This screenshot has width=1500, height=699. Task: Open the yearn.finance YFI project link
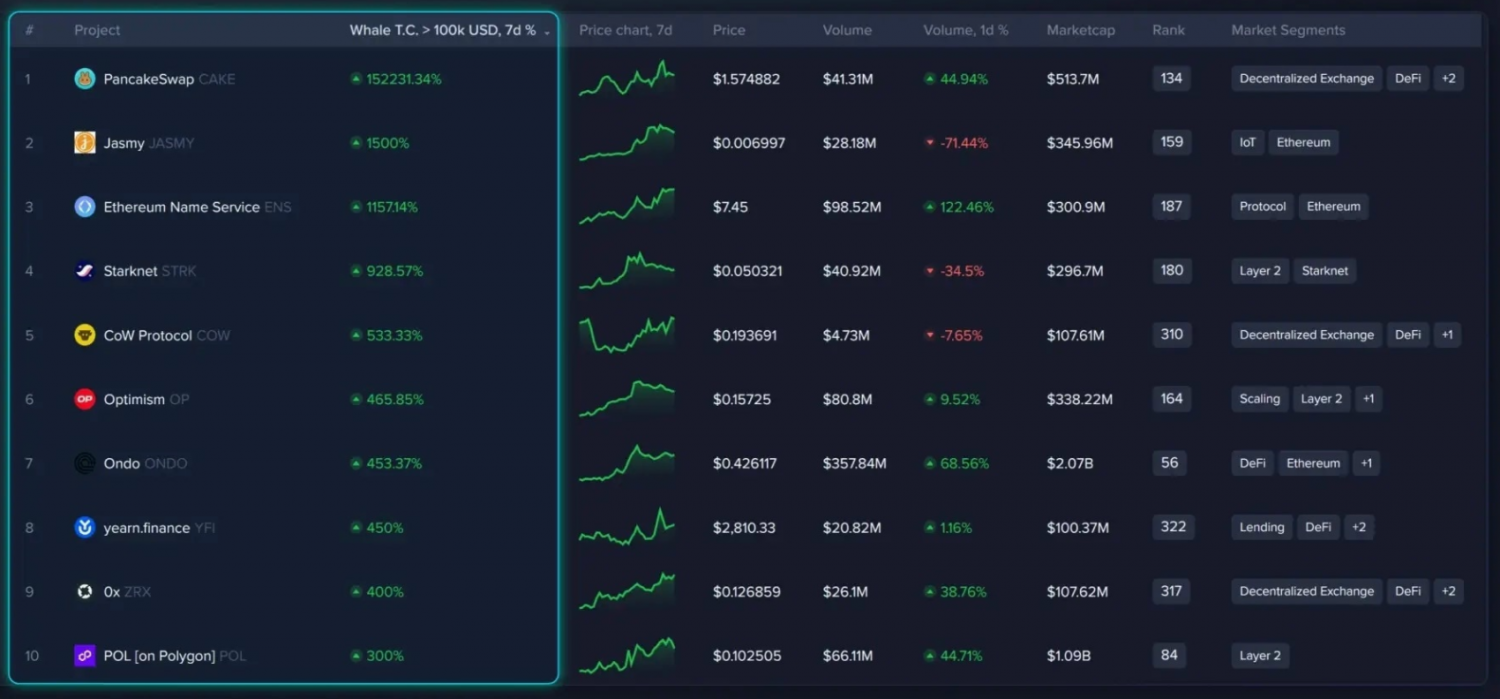point(159,527)
